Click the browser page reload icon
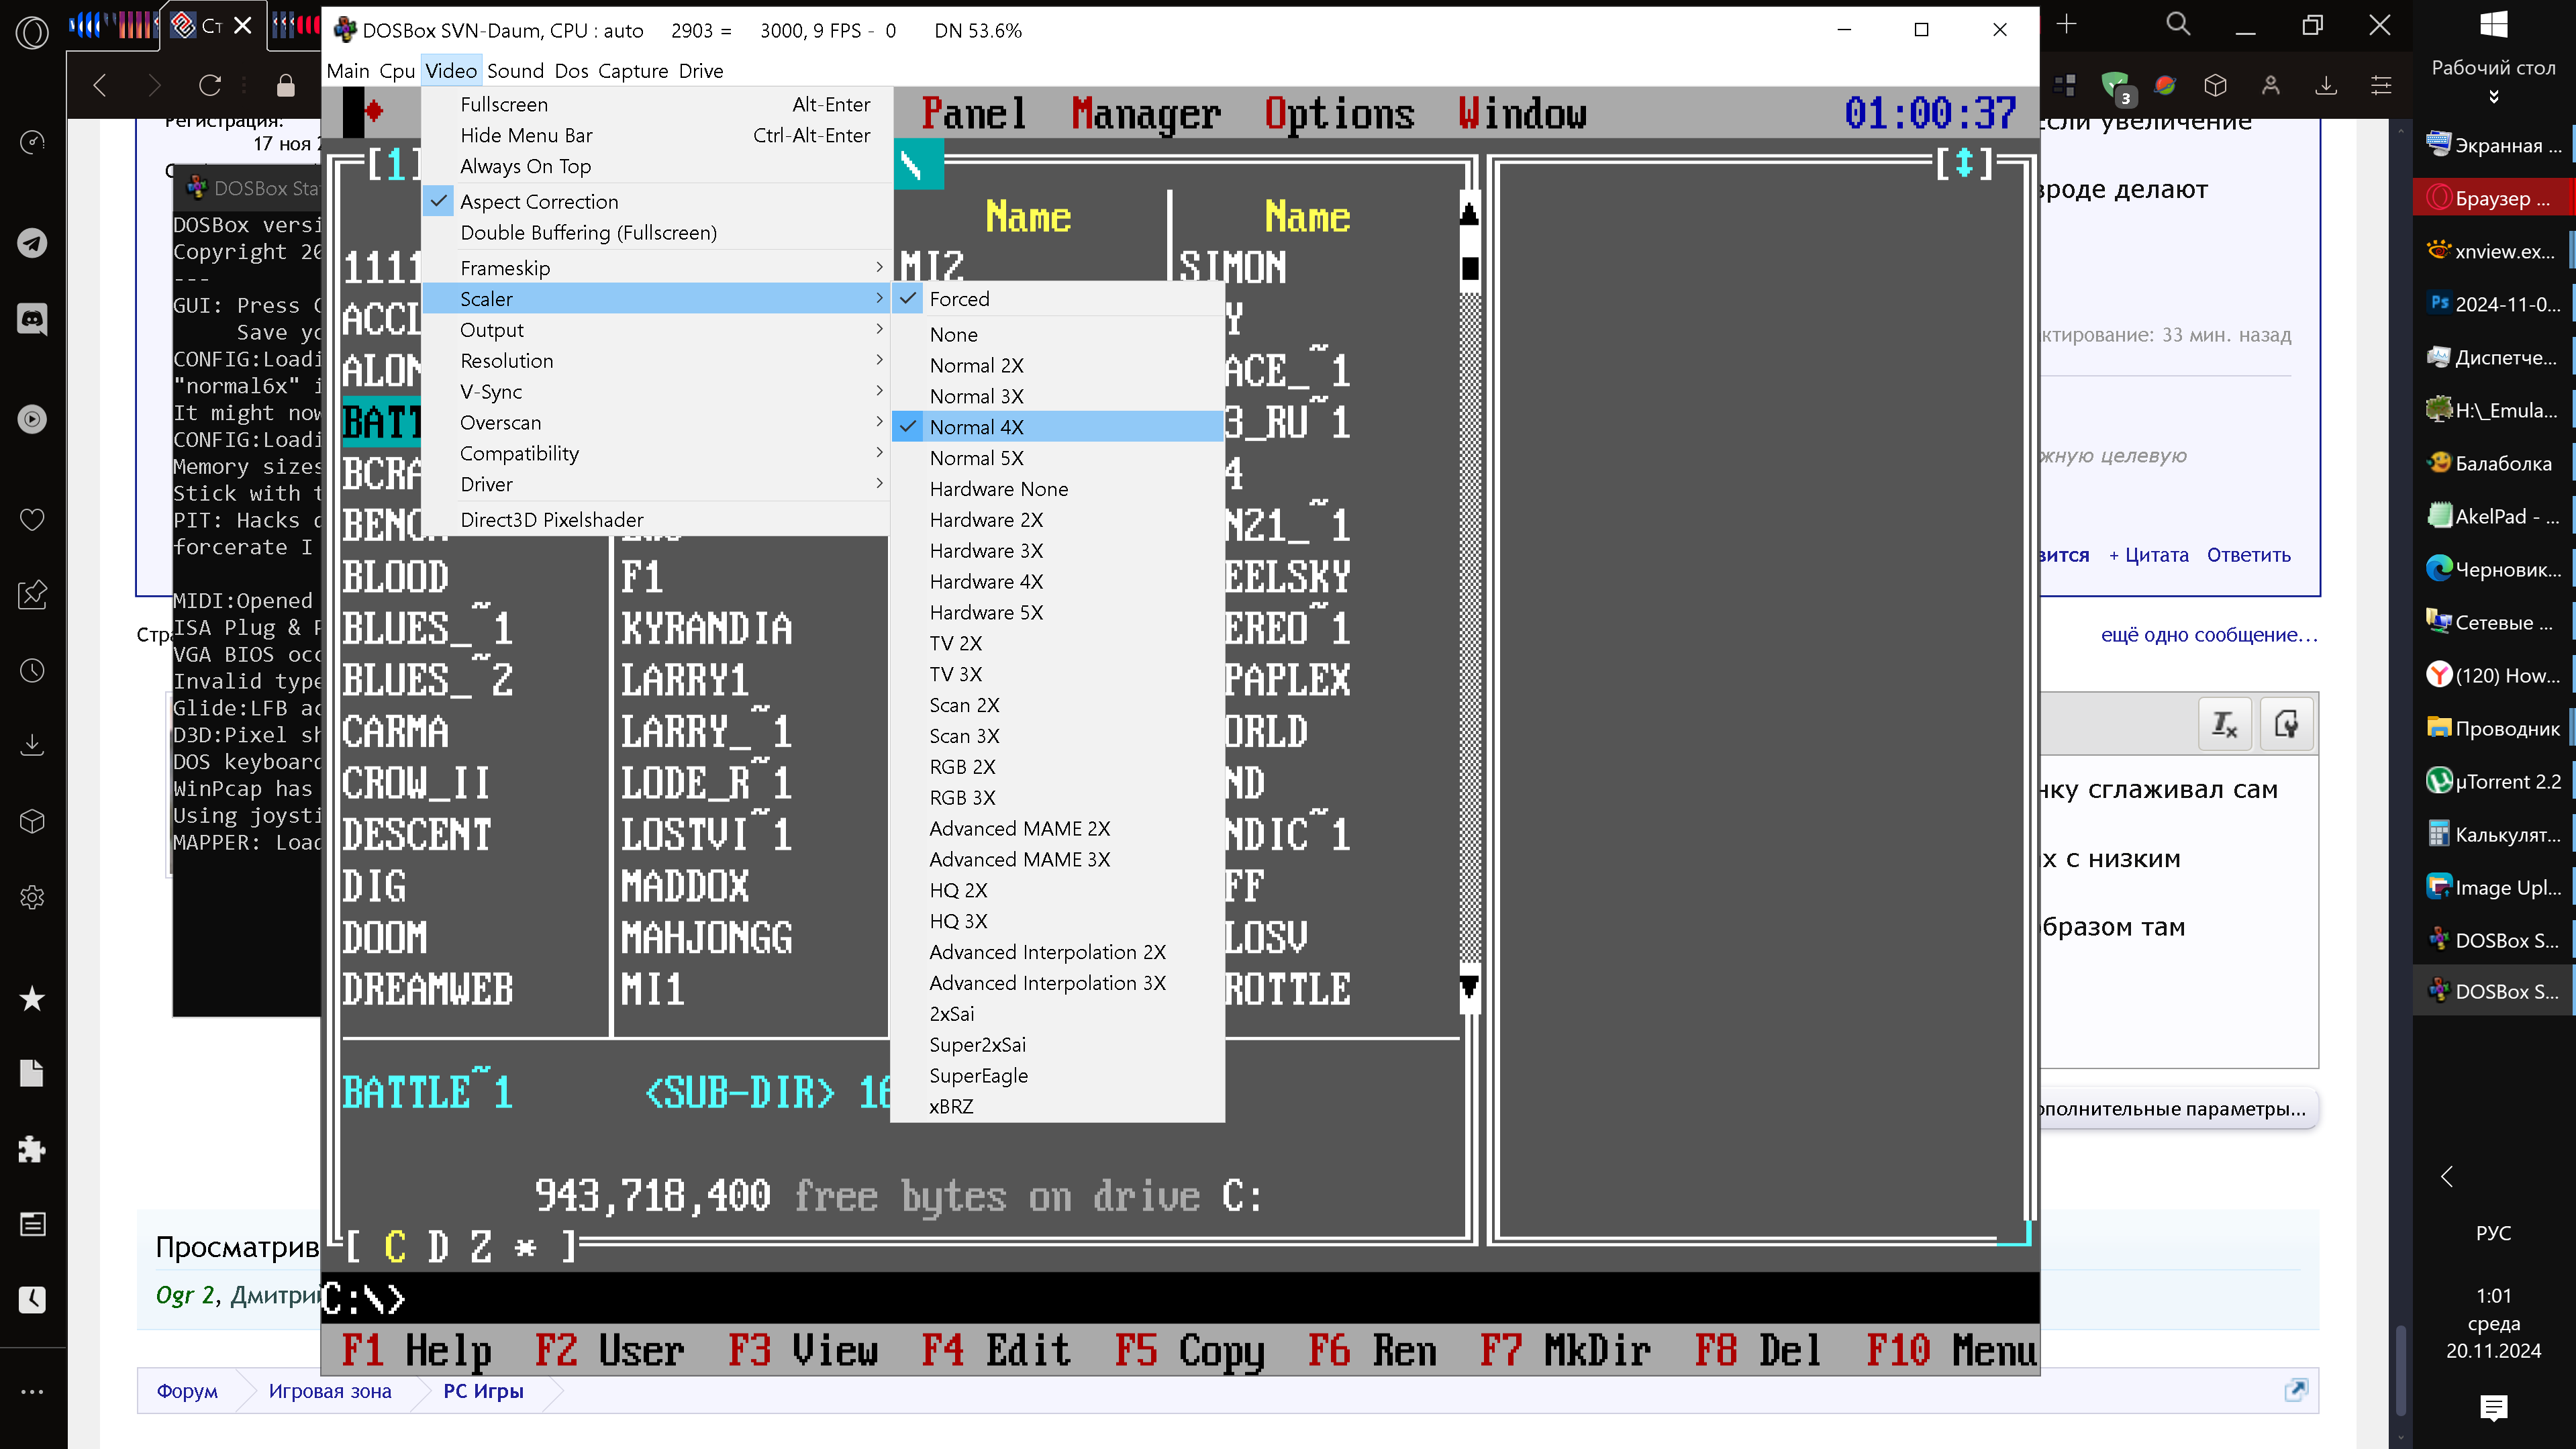 tap(210, 86)
